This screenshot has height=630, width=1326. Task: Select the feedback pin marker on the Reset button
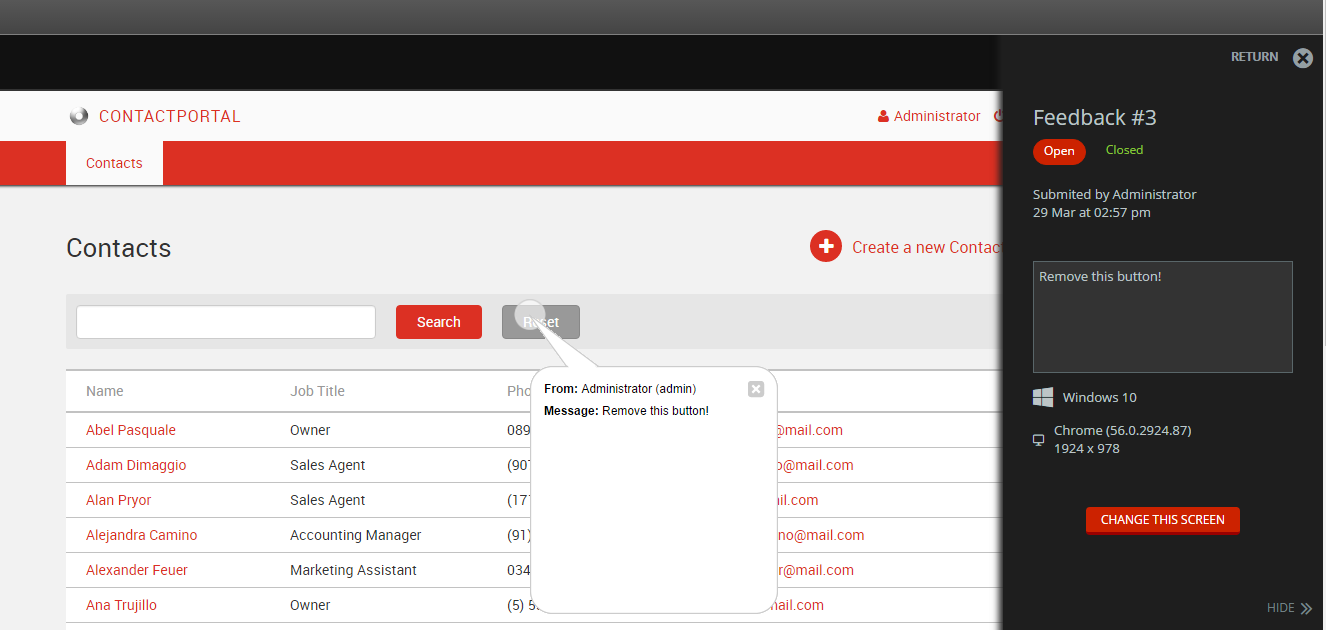(x=530, y=311)
